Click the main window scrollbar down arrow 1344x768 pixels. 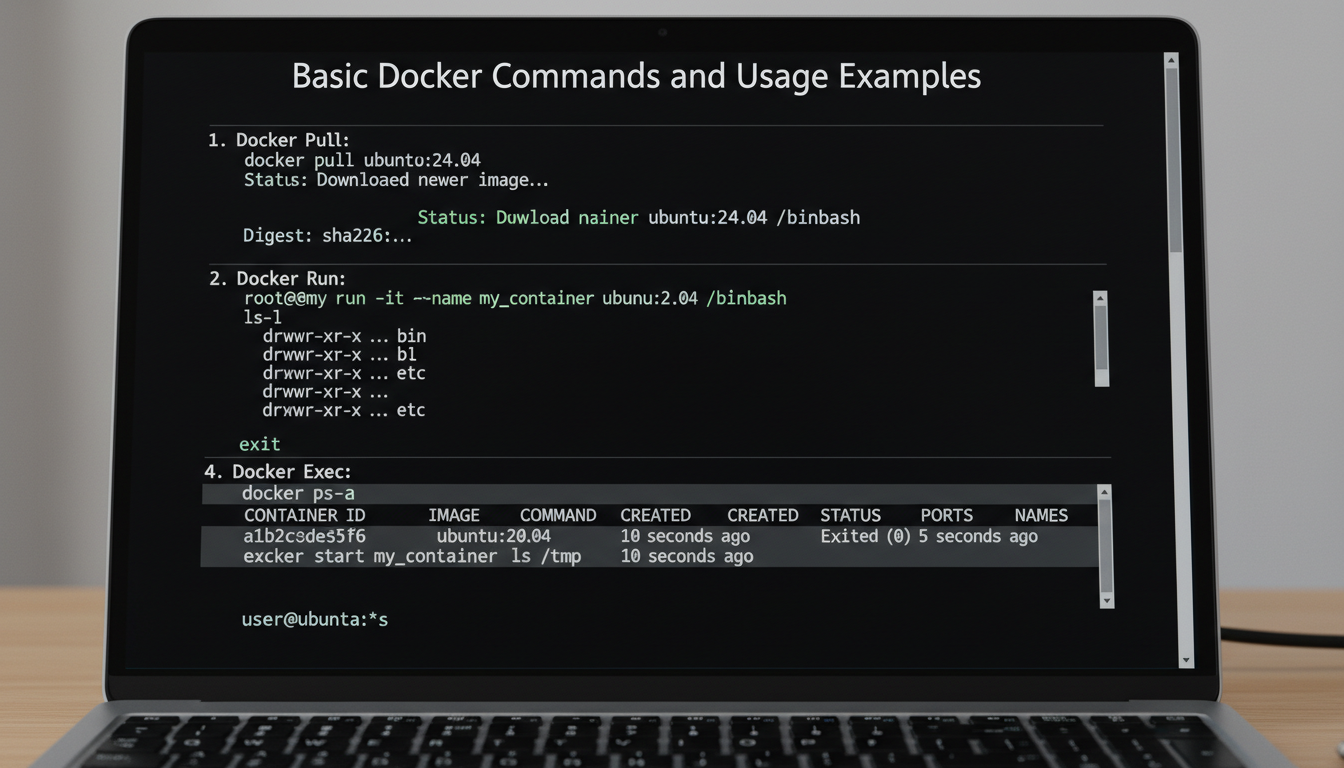[1186, 661]
